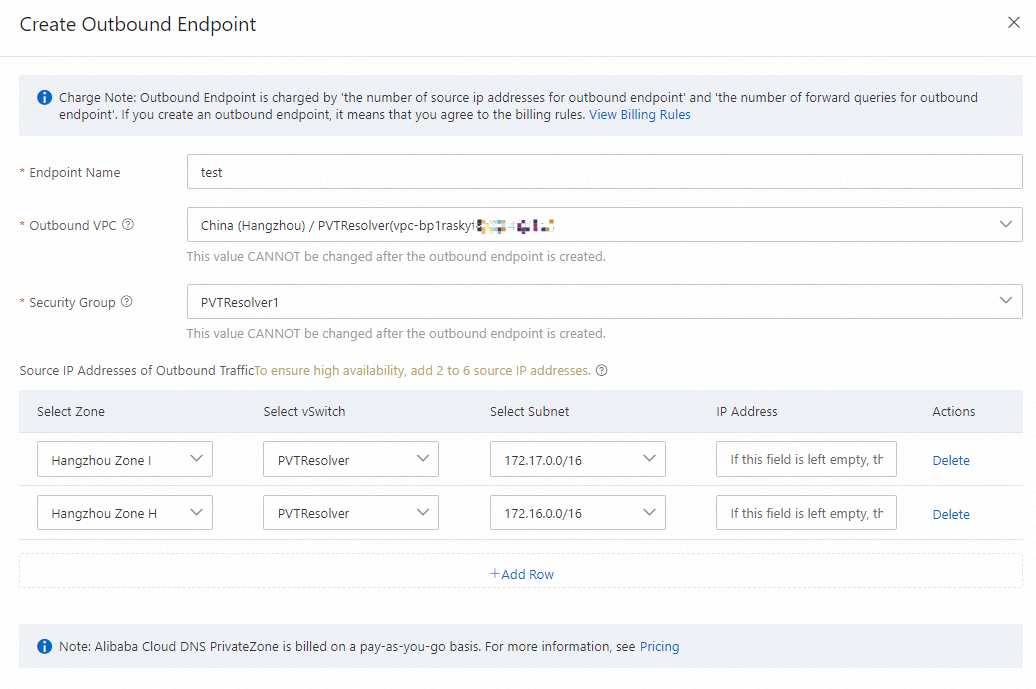Click the help icon next to Outbound VPC

[x=128, y=225]
